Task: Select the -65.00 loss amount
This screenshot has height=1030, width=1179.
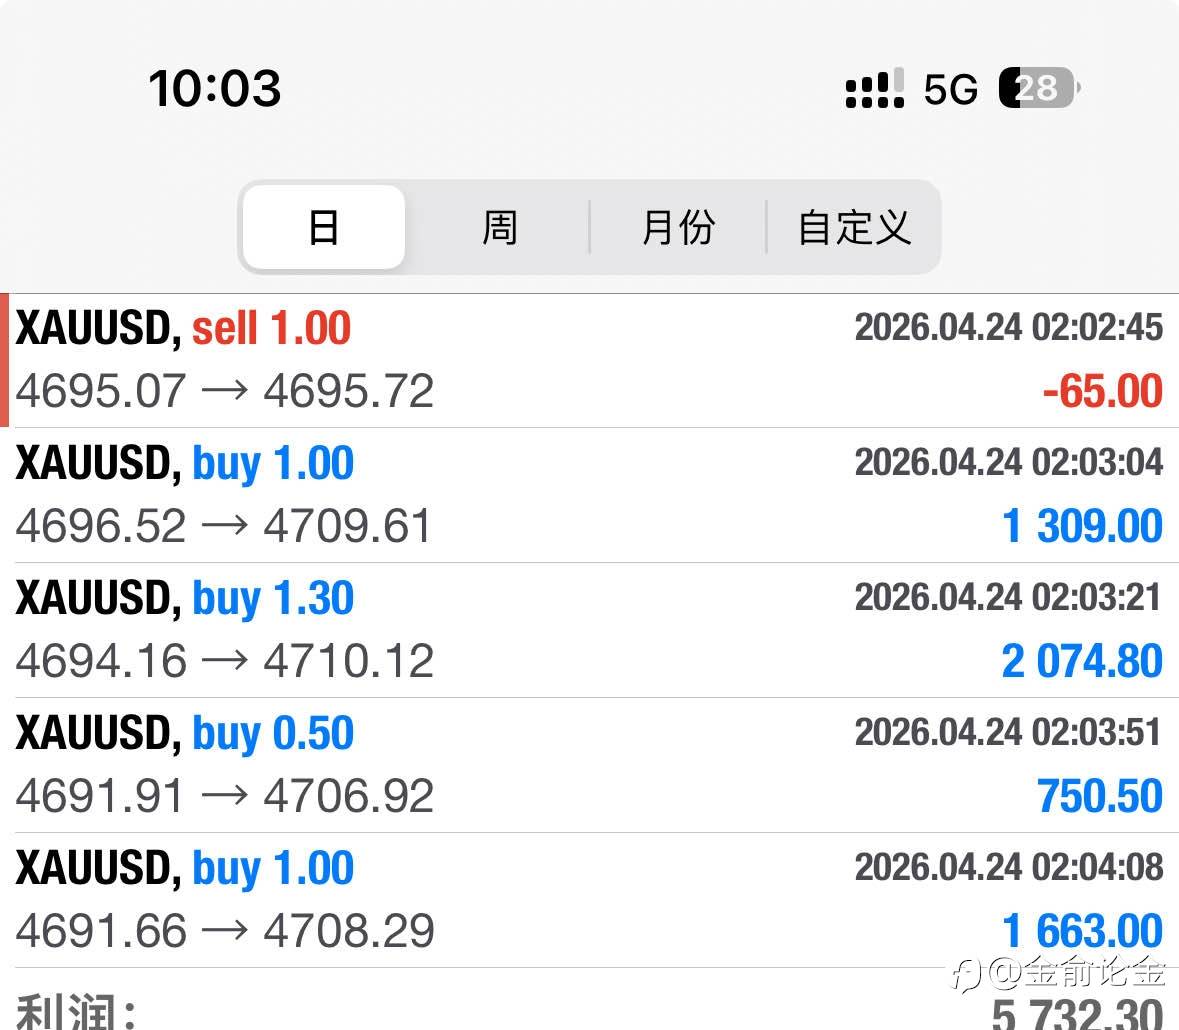Action: tap(1102, 391)
